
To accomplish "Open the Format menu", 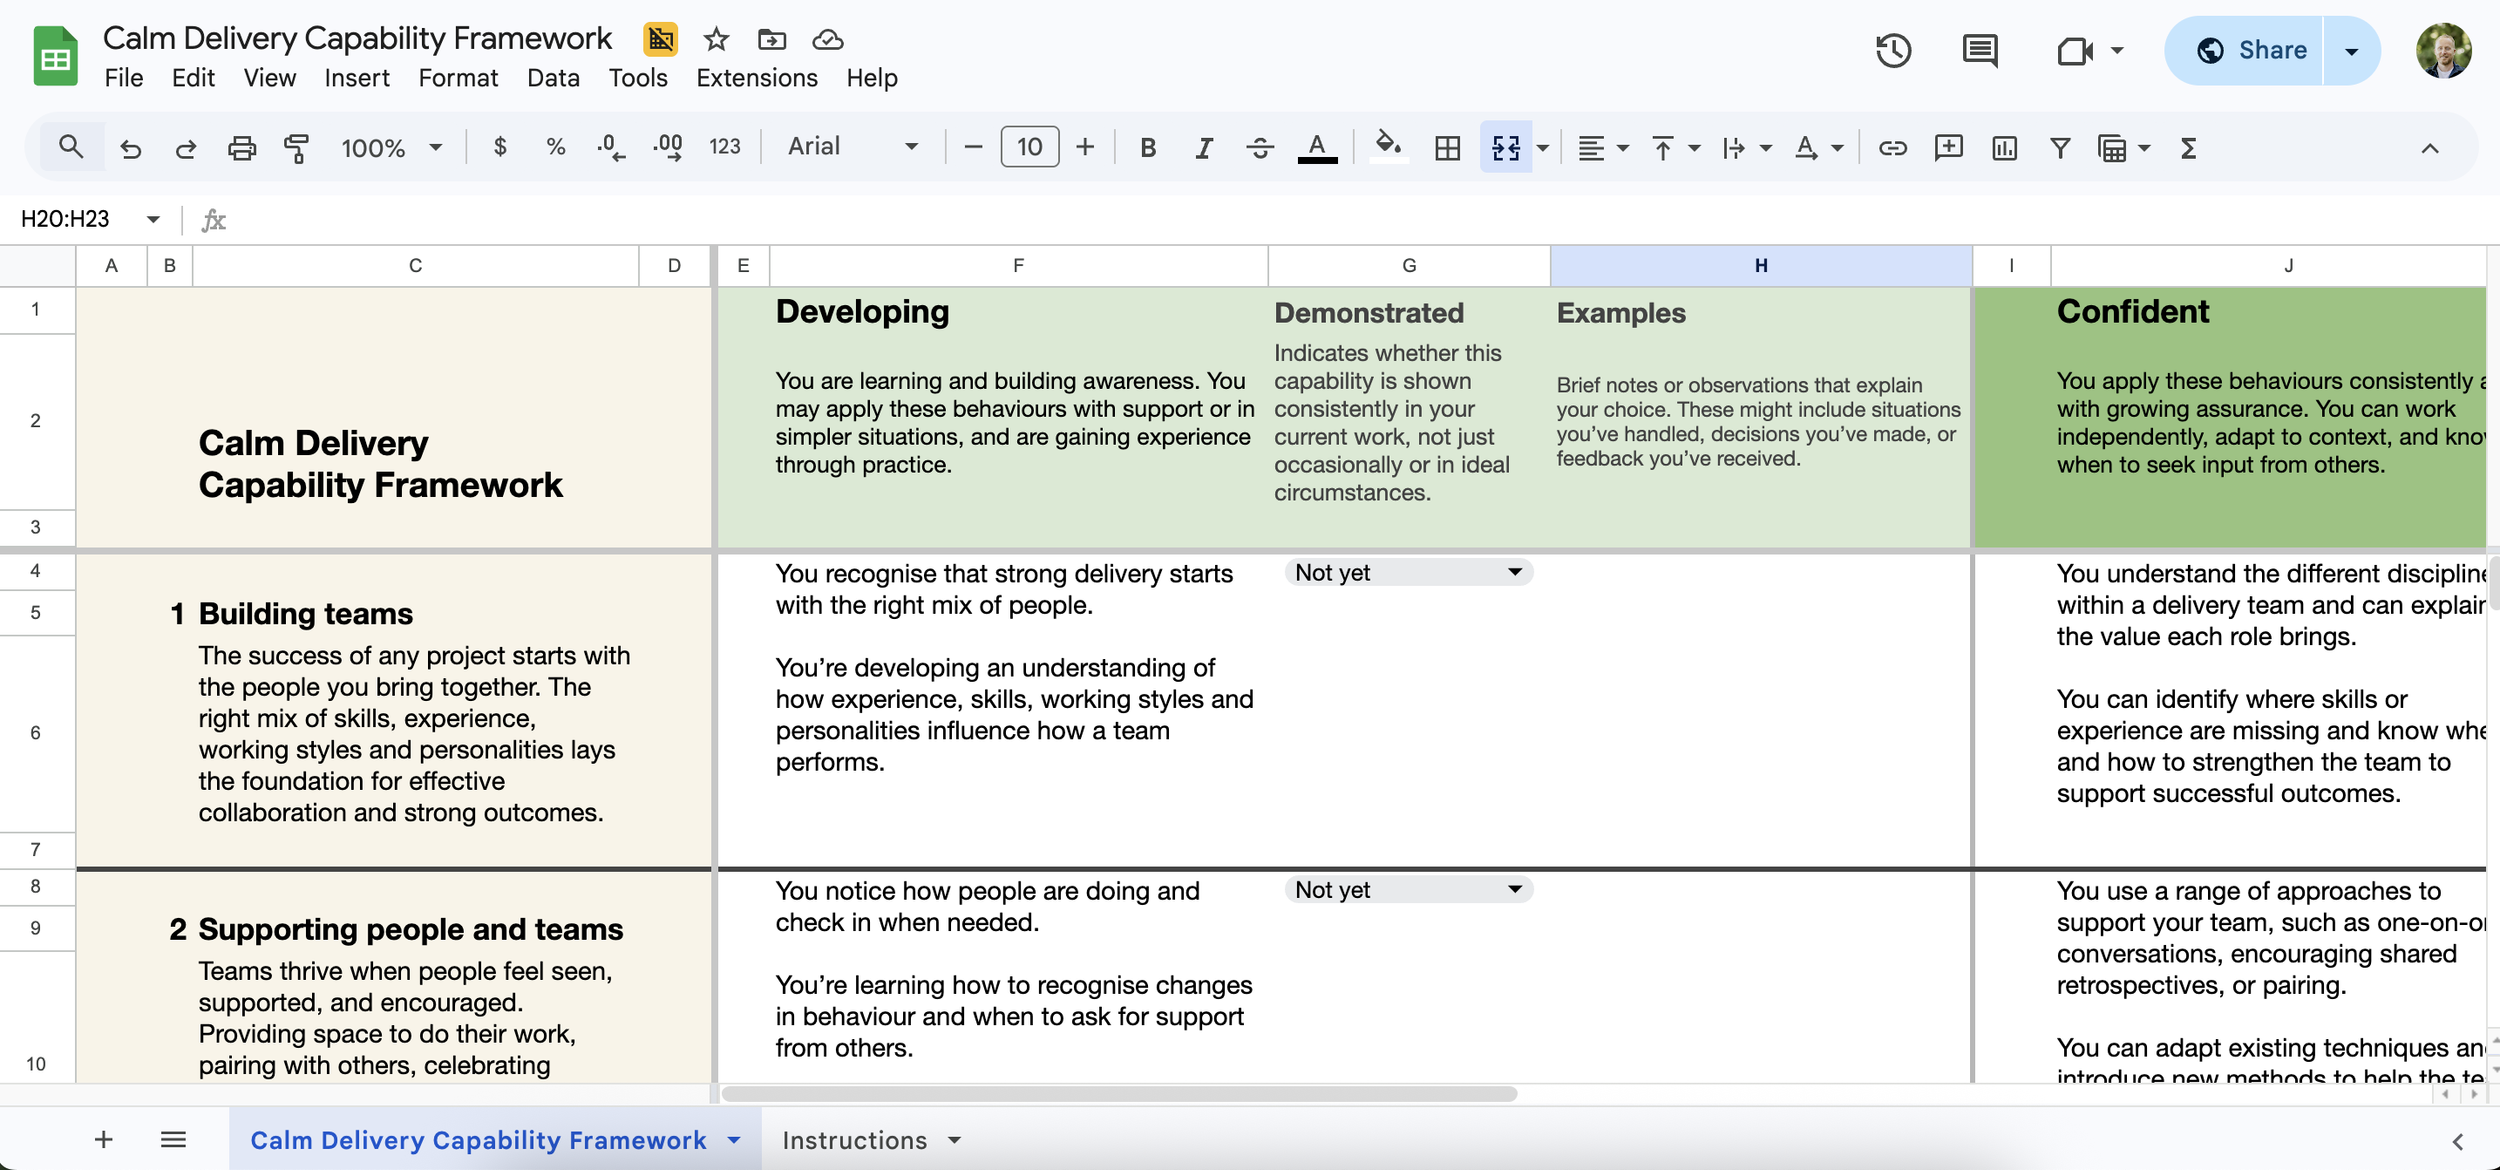I will pos(458,78).
